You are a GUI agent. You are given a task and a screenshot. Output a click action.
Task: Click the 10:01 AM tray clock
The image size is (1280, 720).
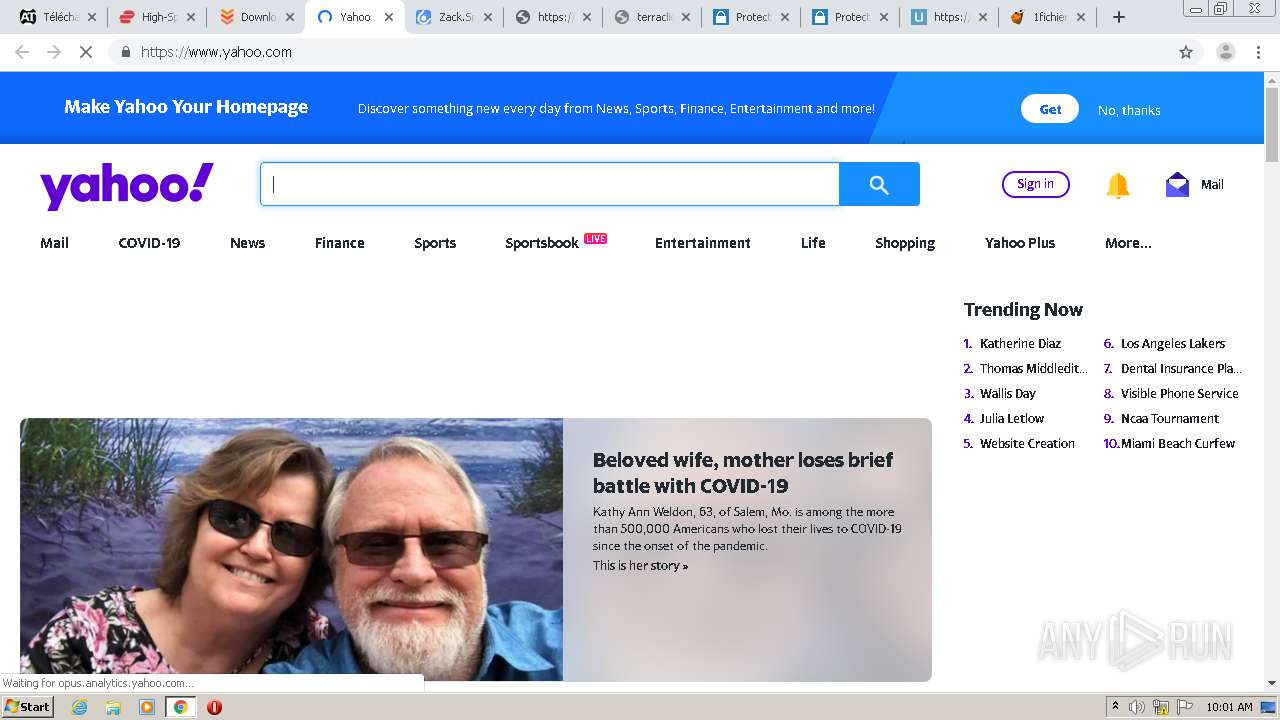(1229, 707)
